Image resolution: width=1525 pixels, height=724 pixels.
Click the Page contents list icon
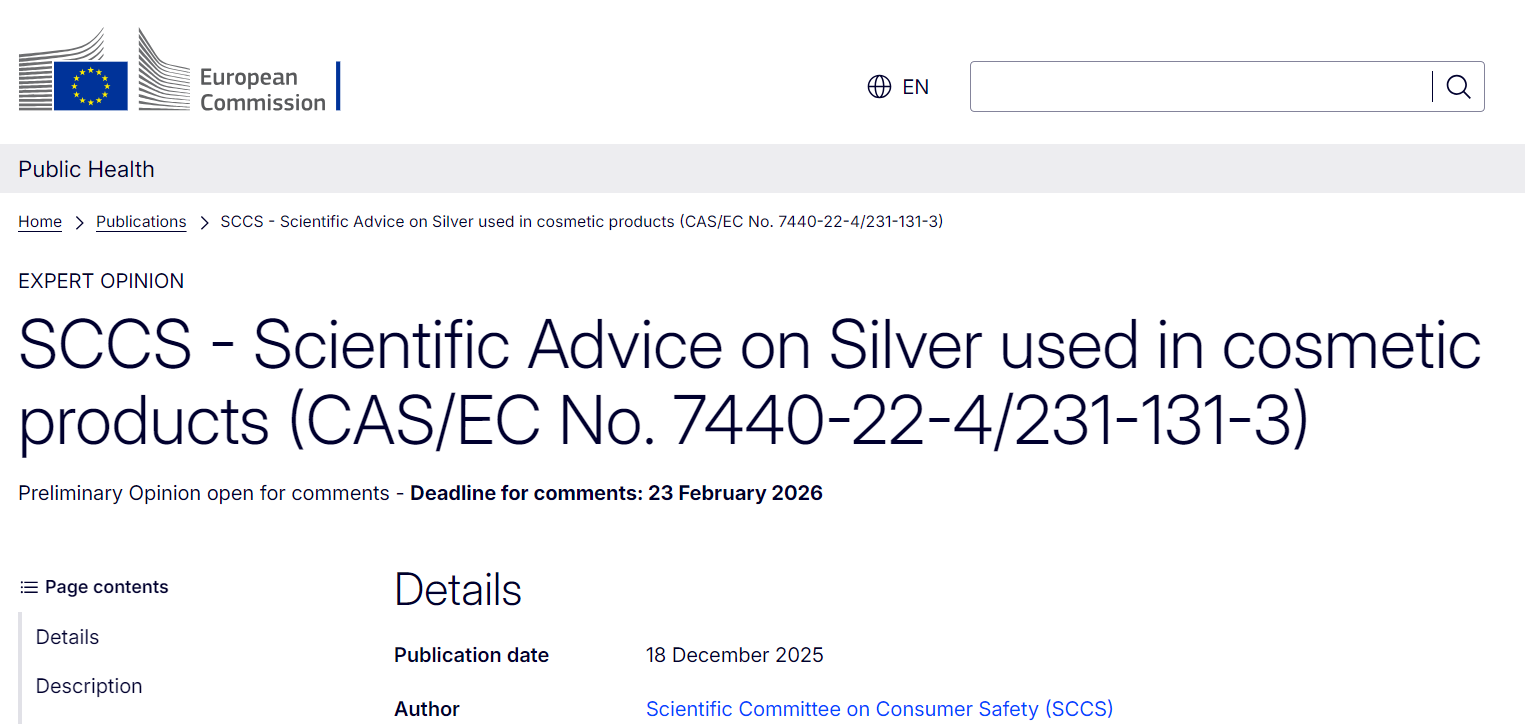pos(29,587)
